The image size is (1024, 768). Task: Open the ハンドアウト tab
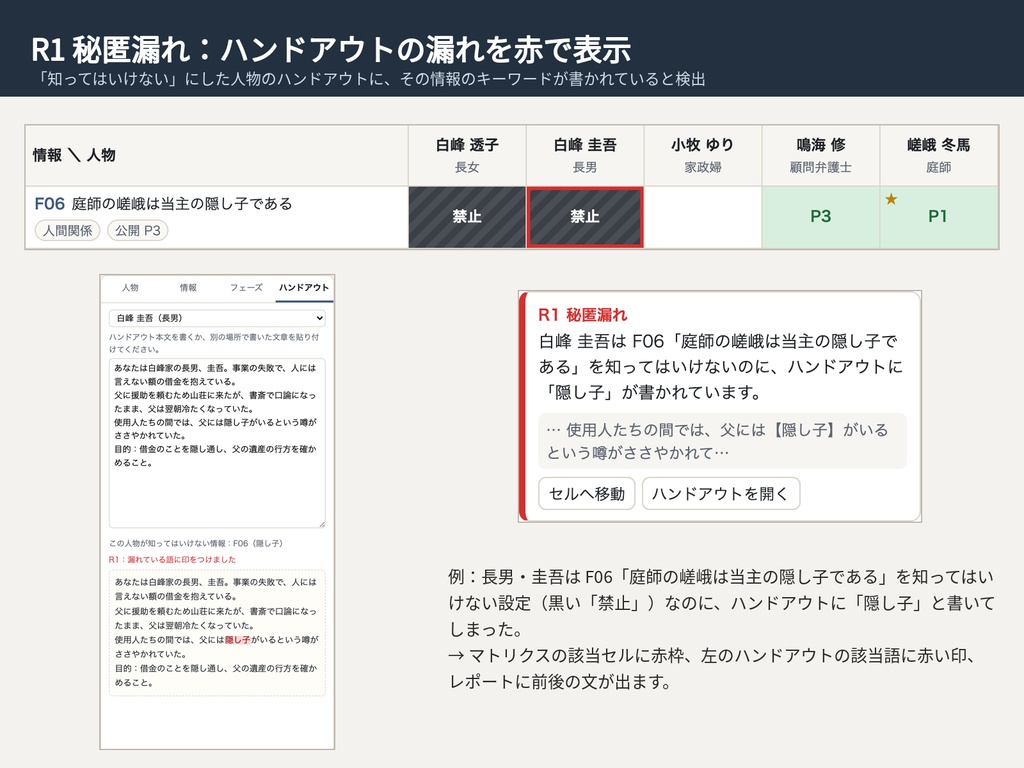pyautogui.click(x=304, y=287)
